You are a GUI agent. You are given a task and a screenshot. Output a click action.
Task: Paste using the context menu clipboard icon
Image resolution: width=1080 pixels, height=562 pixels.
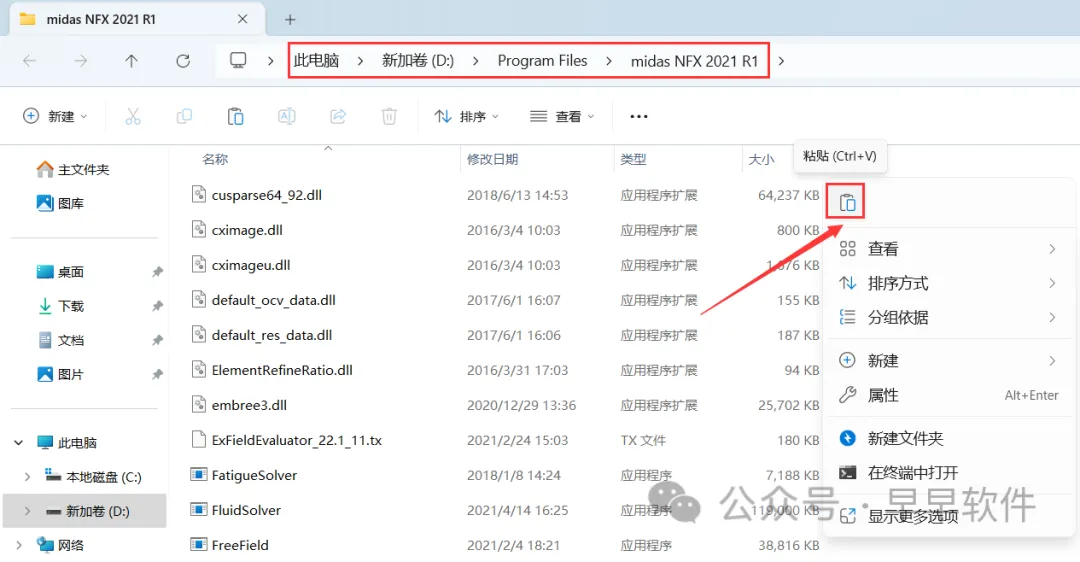847,202
